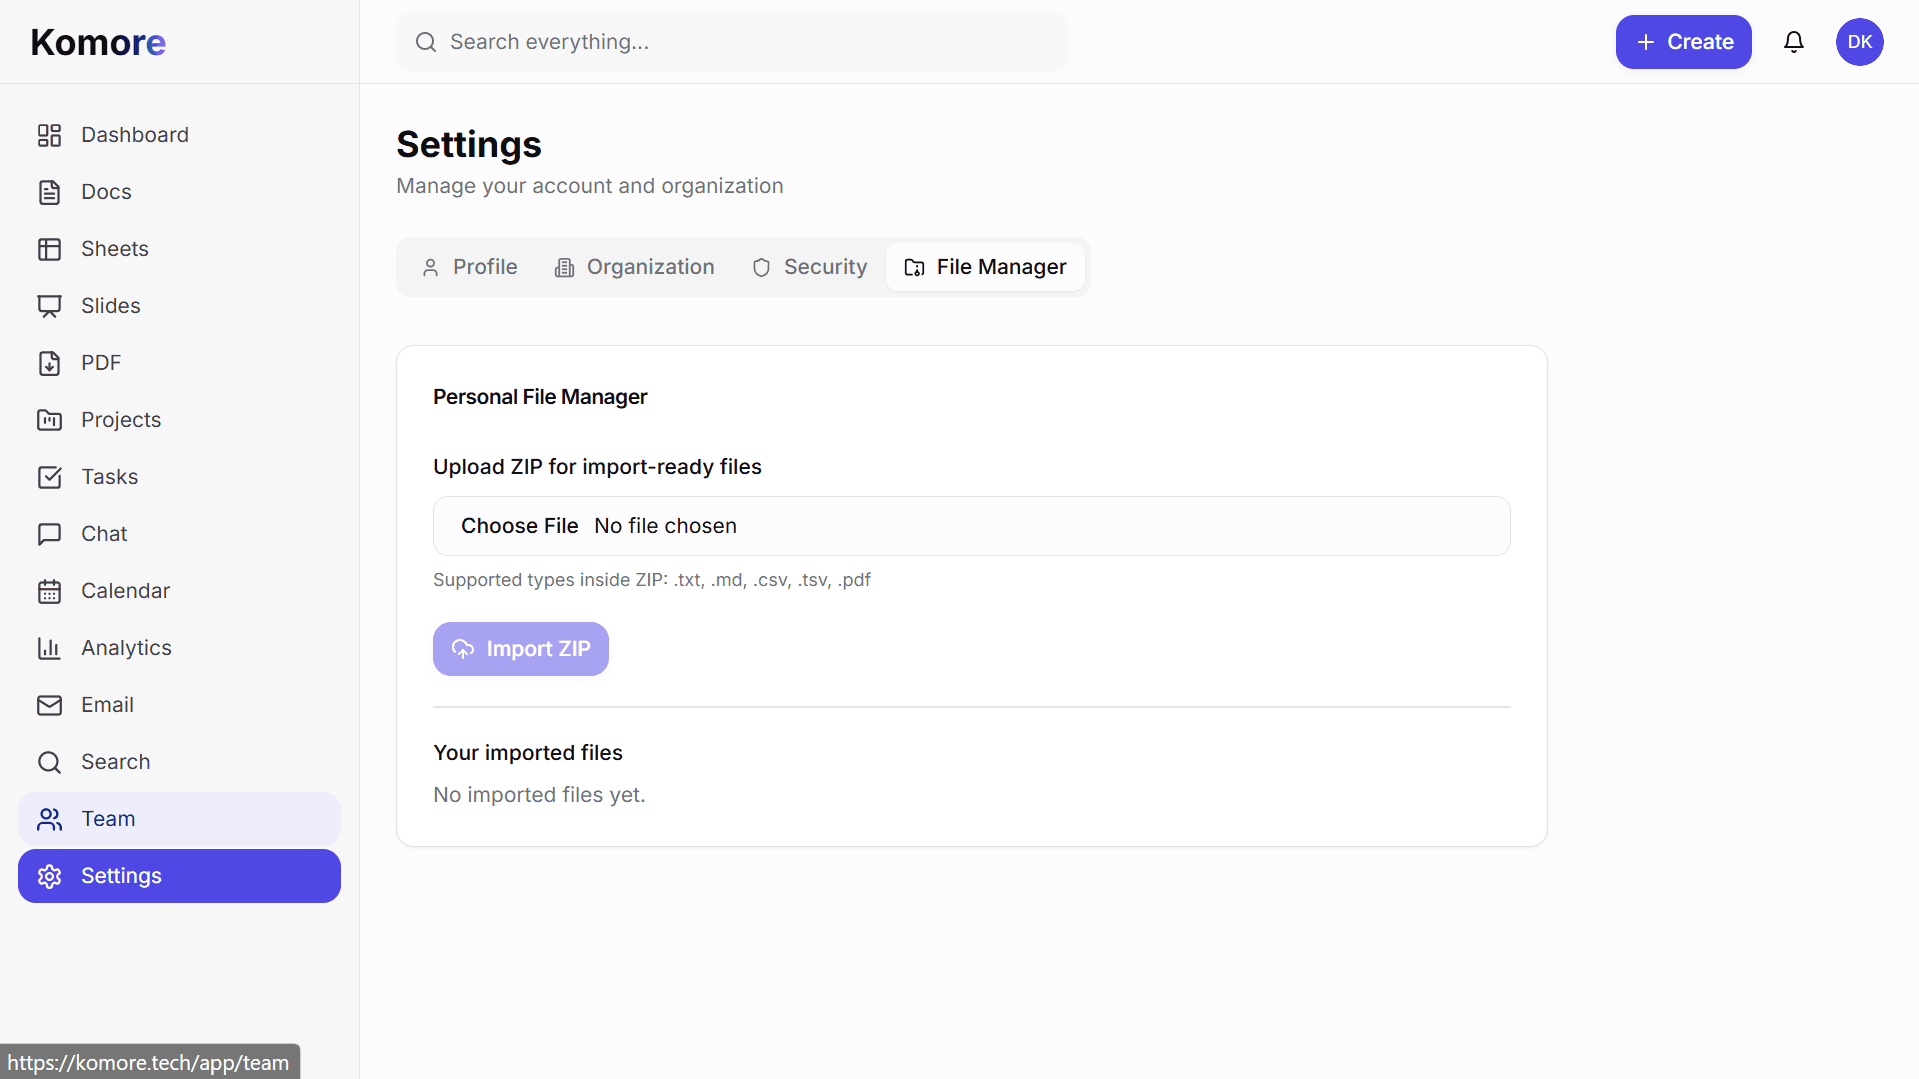Open the Analytics chart icon

tap(50, 647)
